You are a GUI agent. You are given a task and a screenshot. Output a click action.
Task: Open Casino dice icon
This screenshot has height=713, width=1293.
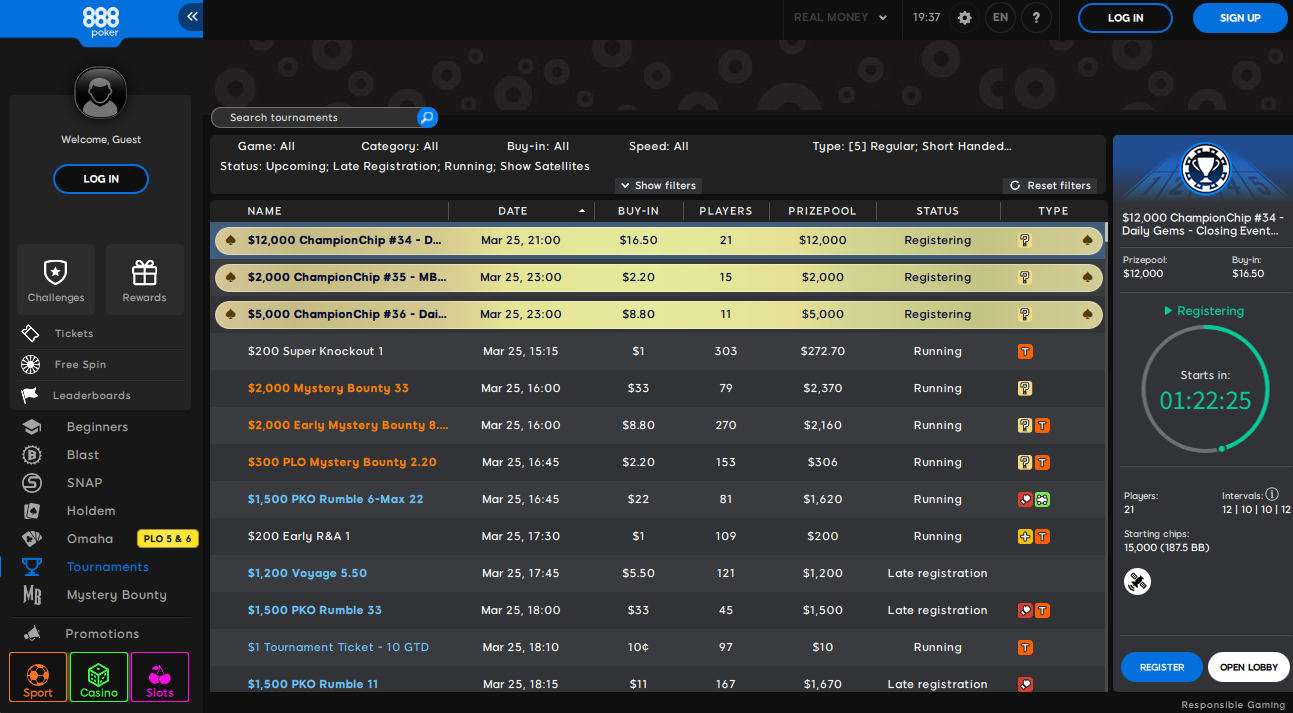[x=99, y=677]
